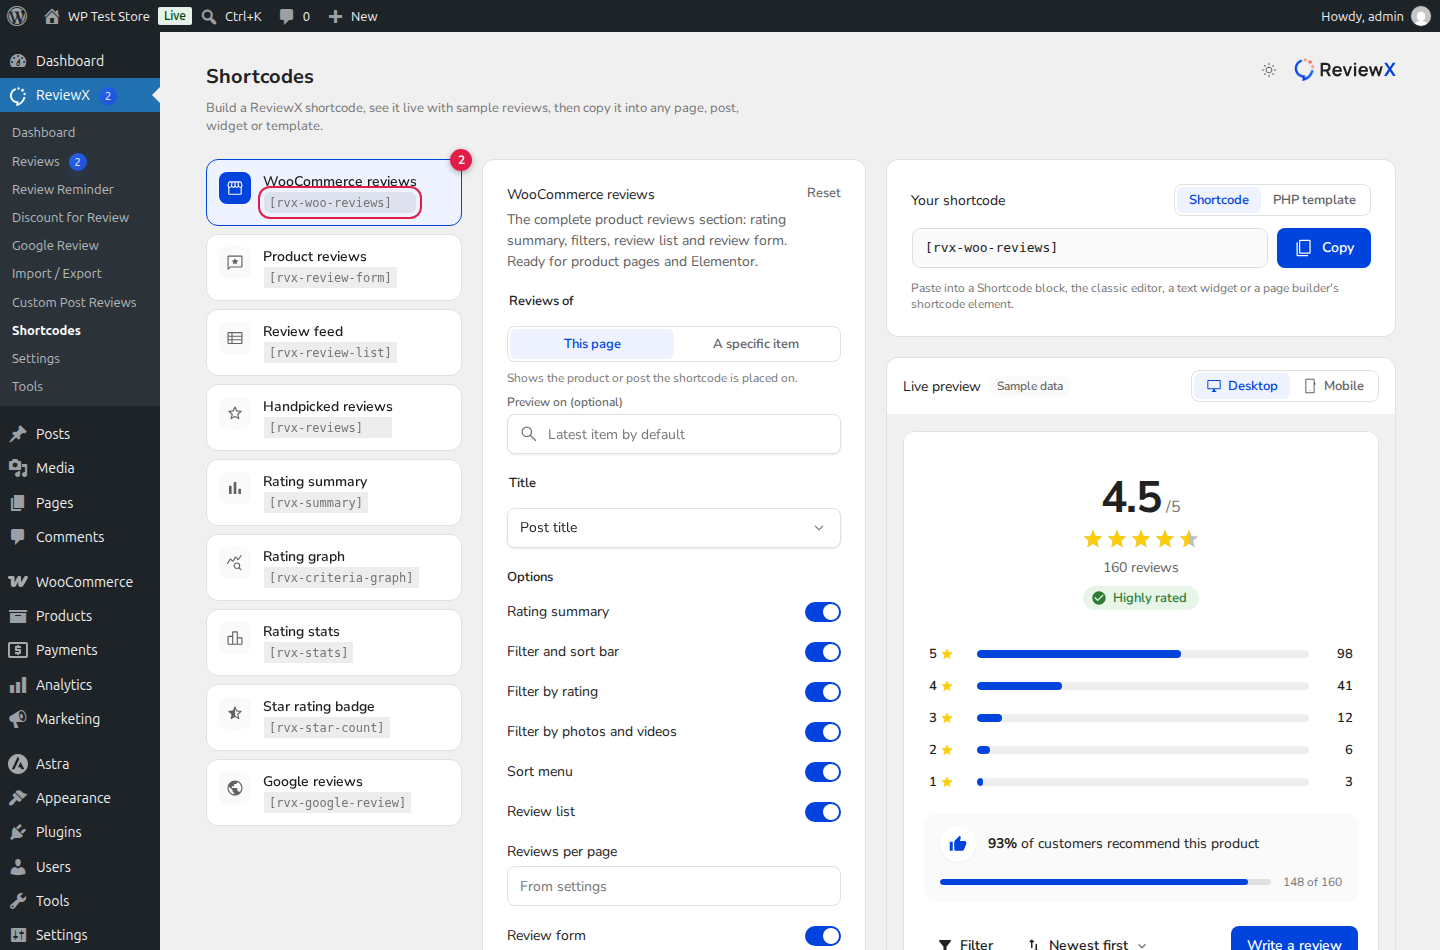
Task: Open Custom Post Reviews link
Action: click(74, 302)
